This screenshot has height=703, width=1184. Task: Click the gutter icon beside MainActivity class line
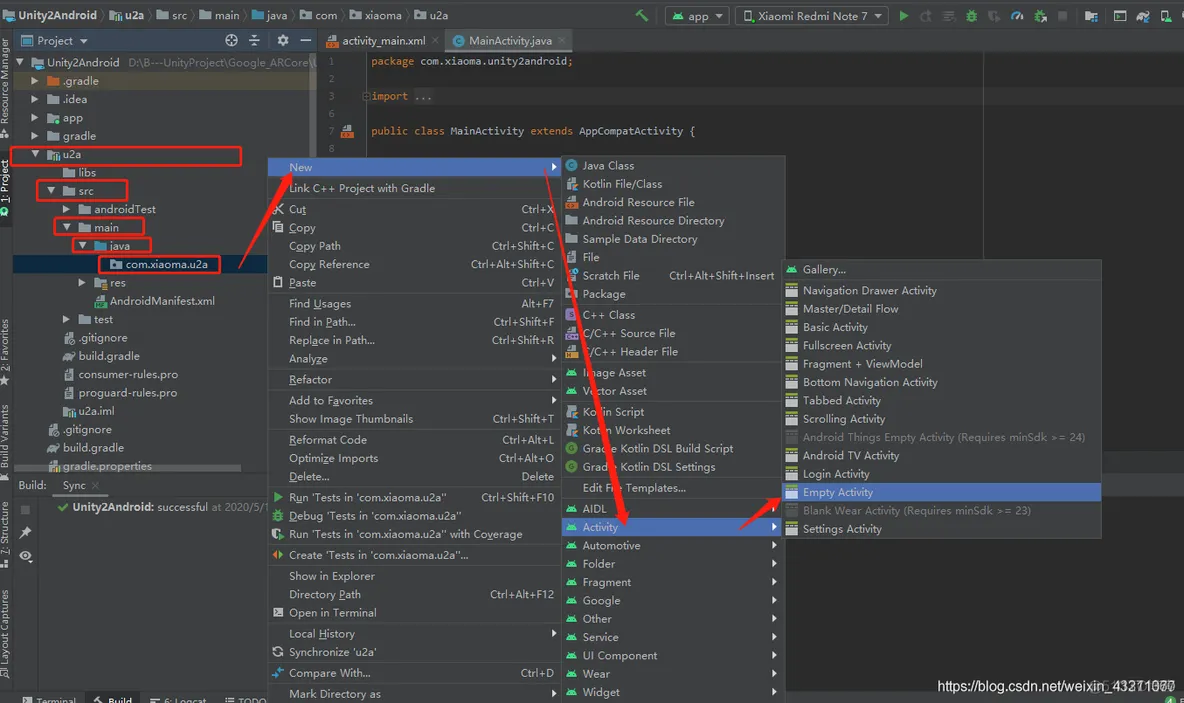(x=347, y=131)
